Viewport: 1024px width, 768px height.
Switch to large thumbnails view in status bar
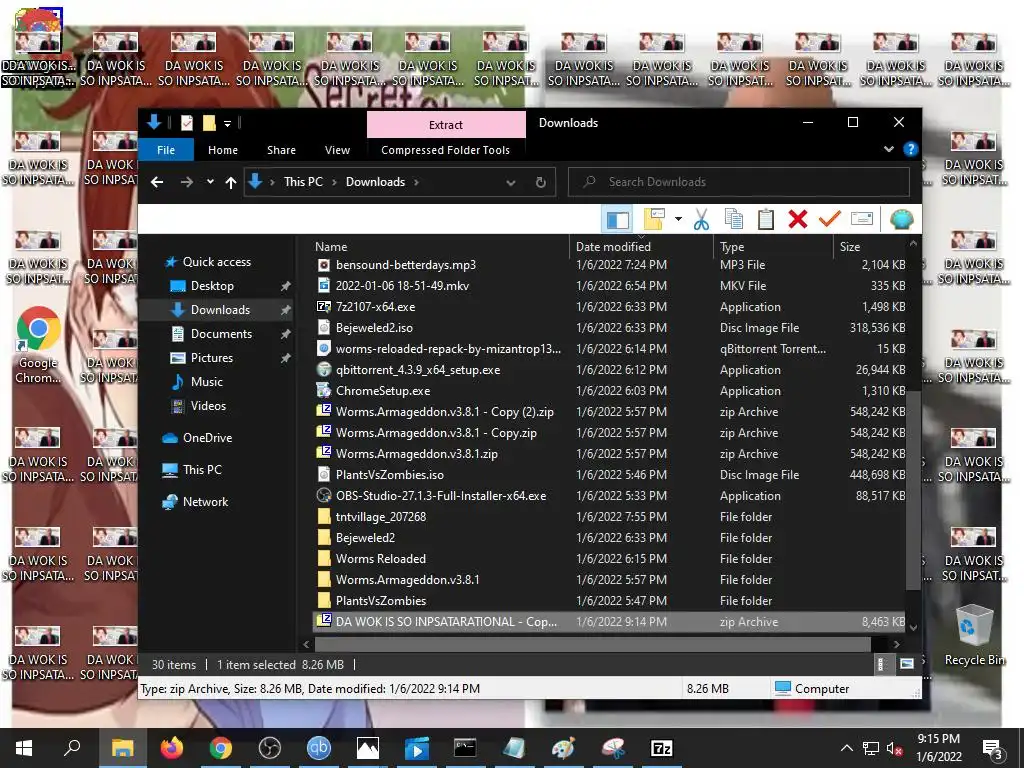click(906, 665)
